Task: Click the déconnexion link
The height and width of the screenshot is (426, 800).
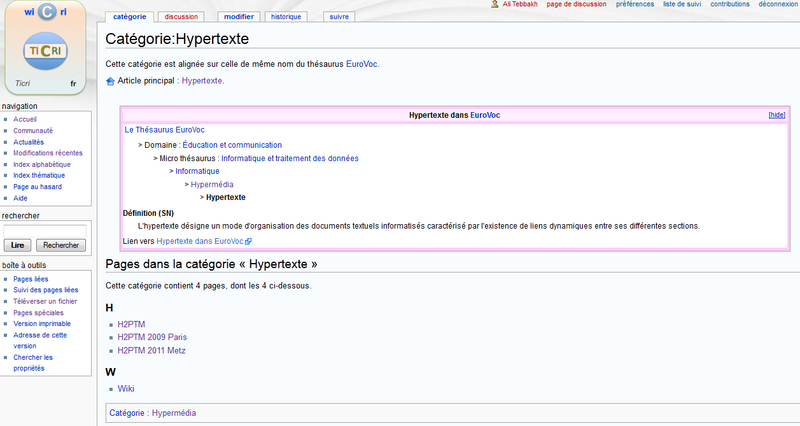Action: [x=778, y=4]
